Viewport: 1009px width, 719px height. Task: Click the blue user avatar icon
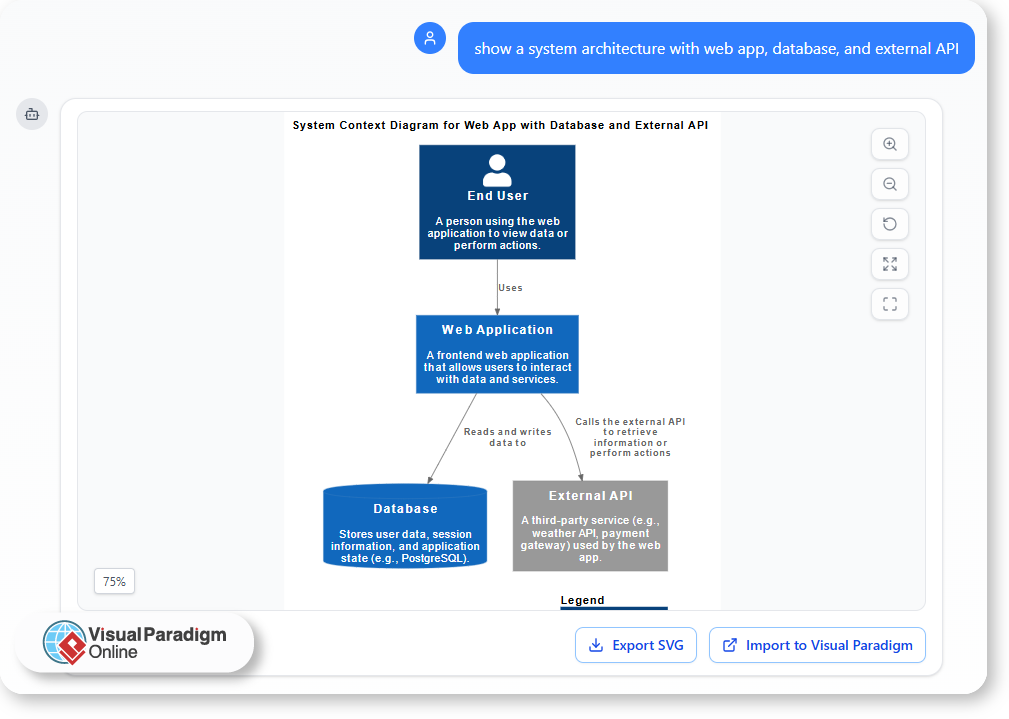click(x=429, y=38)
